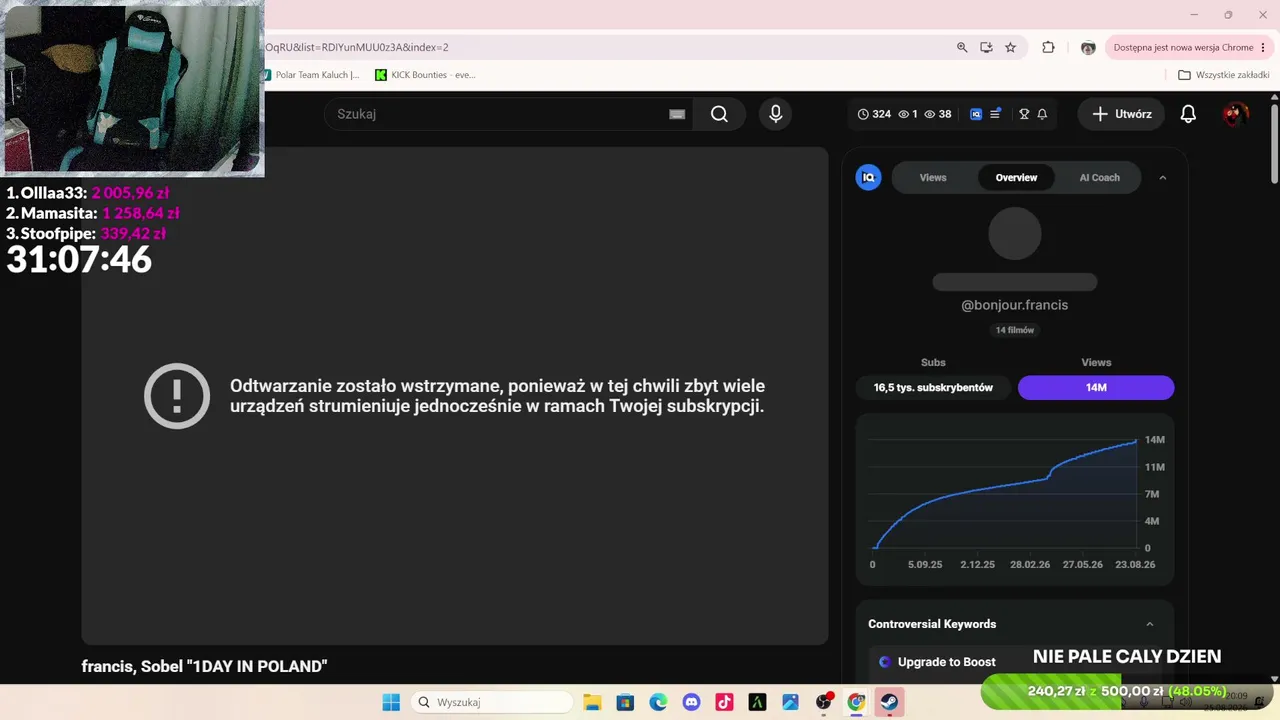The width and height of the screenshot is (1280, 720).
Task: Open the Chrome three-dot menu
Action: coord(1264,47)
